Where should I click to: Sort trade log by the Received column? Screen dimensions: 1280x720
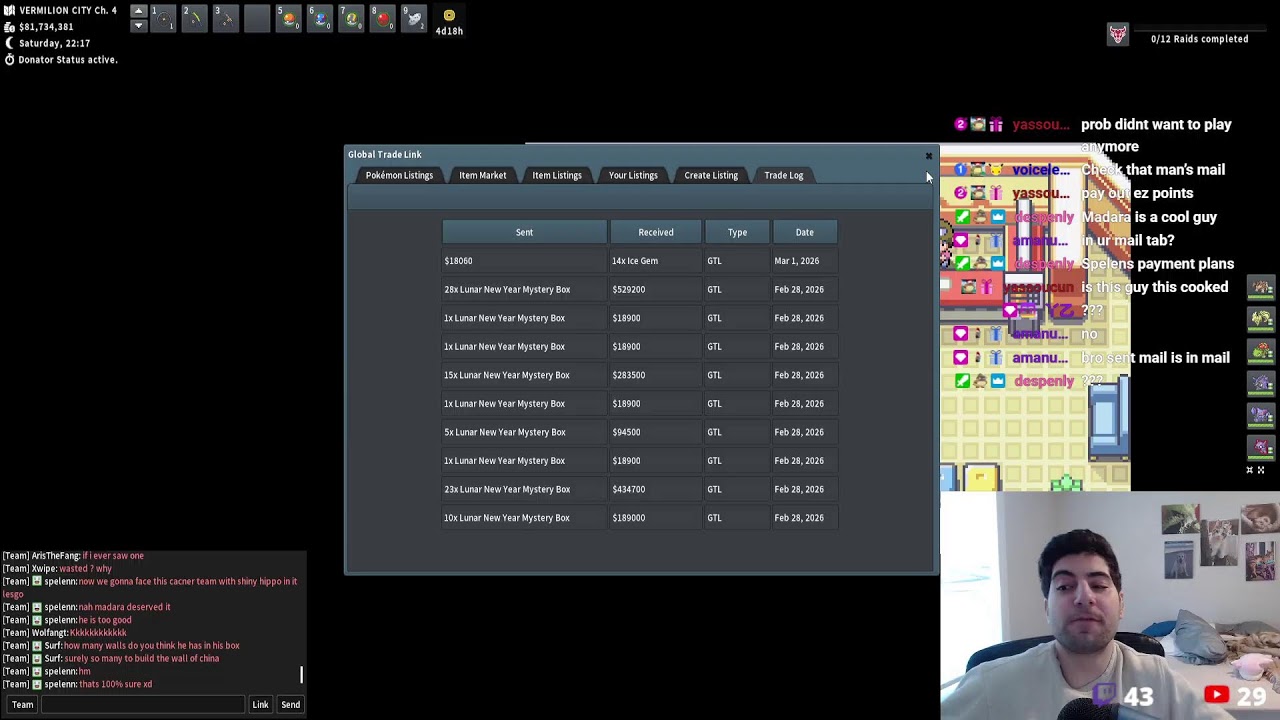(x=656, y=232)
